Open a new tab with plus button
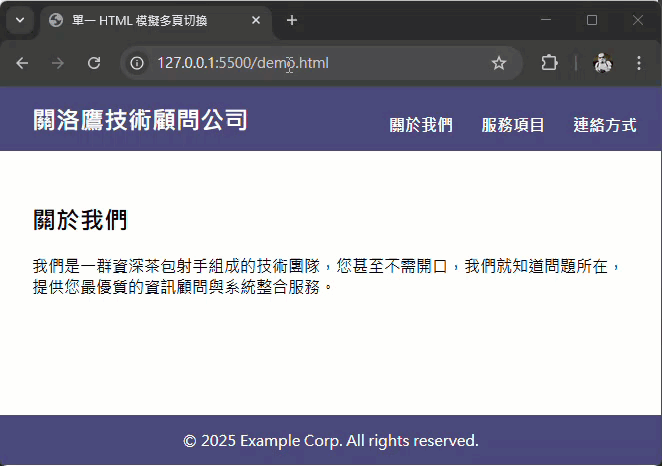The height and width of the screenshot is (466, 662). [292, 20]
